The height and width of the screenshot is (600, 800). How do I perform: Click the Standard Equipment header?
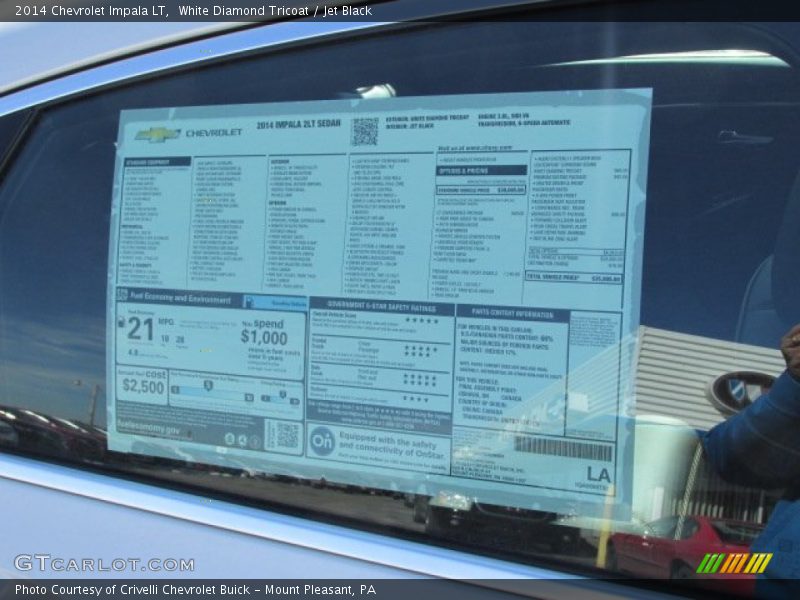point(157,162)
